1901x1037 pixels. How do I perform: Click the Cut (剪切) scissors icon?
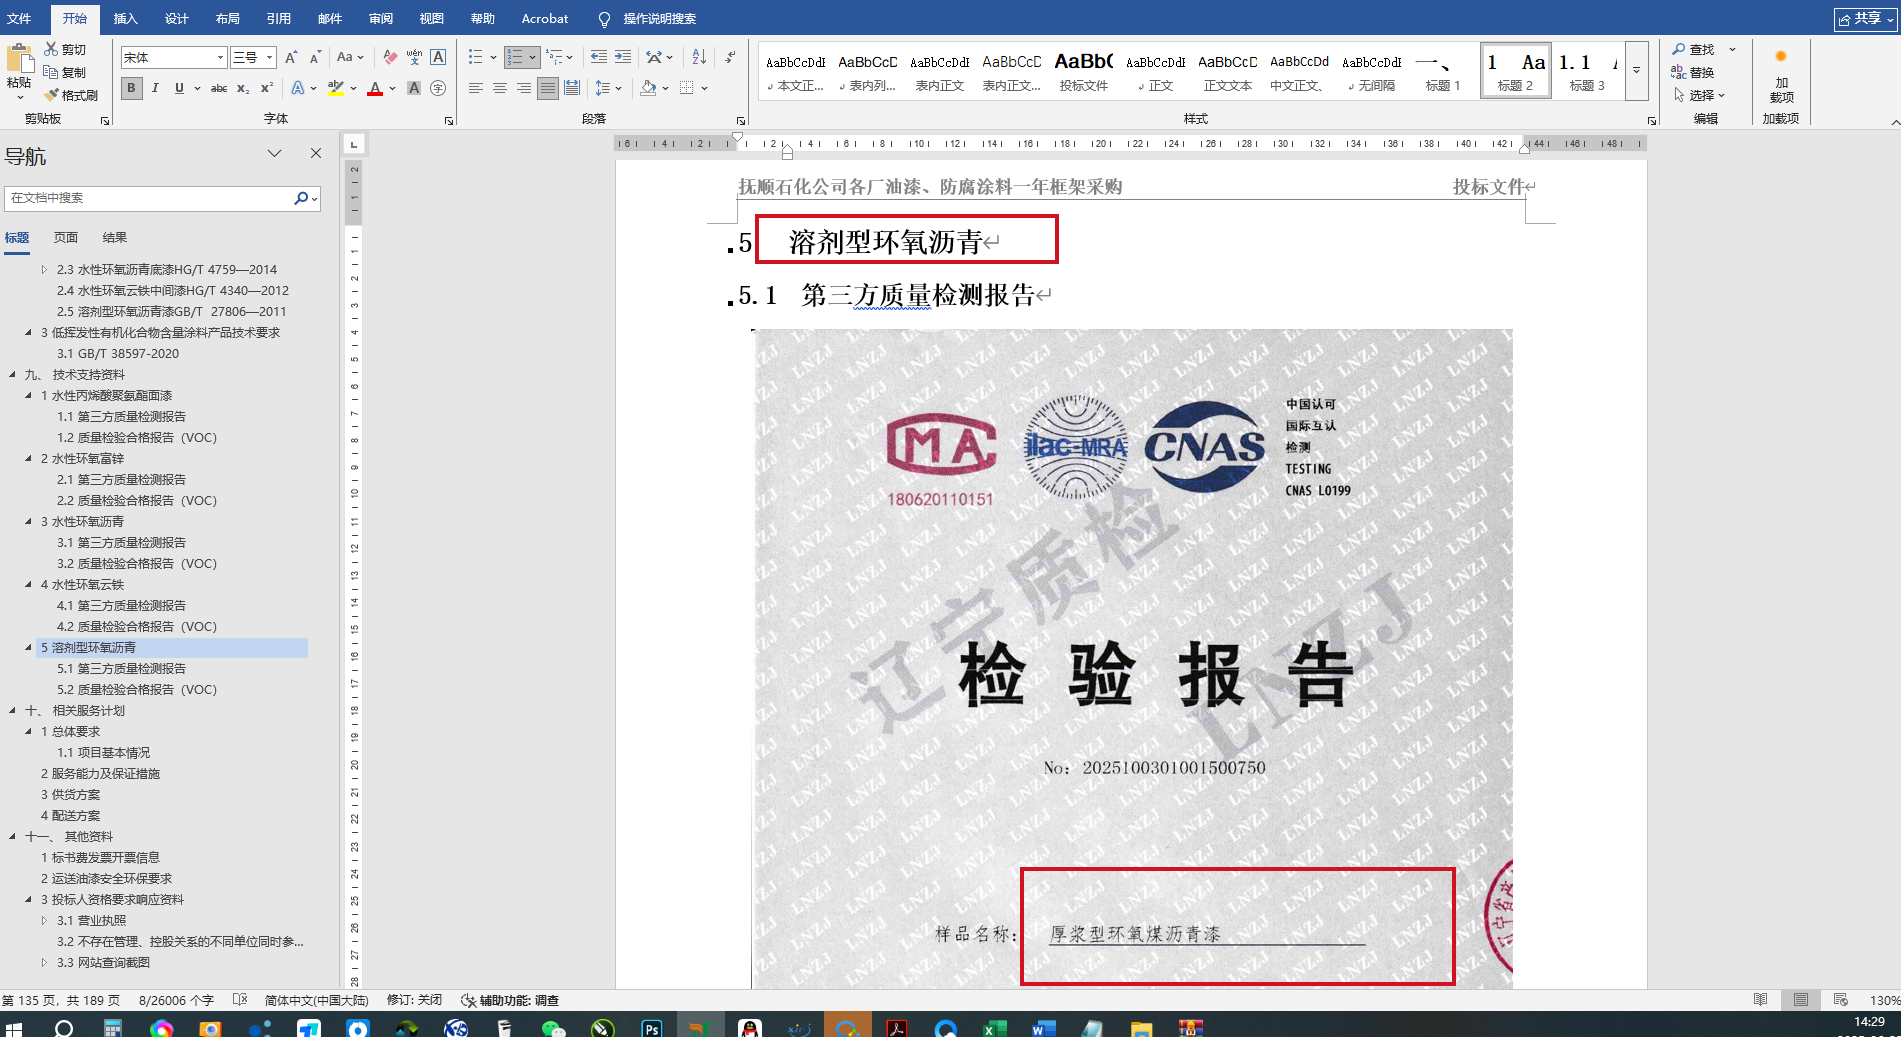pos(51,49)
